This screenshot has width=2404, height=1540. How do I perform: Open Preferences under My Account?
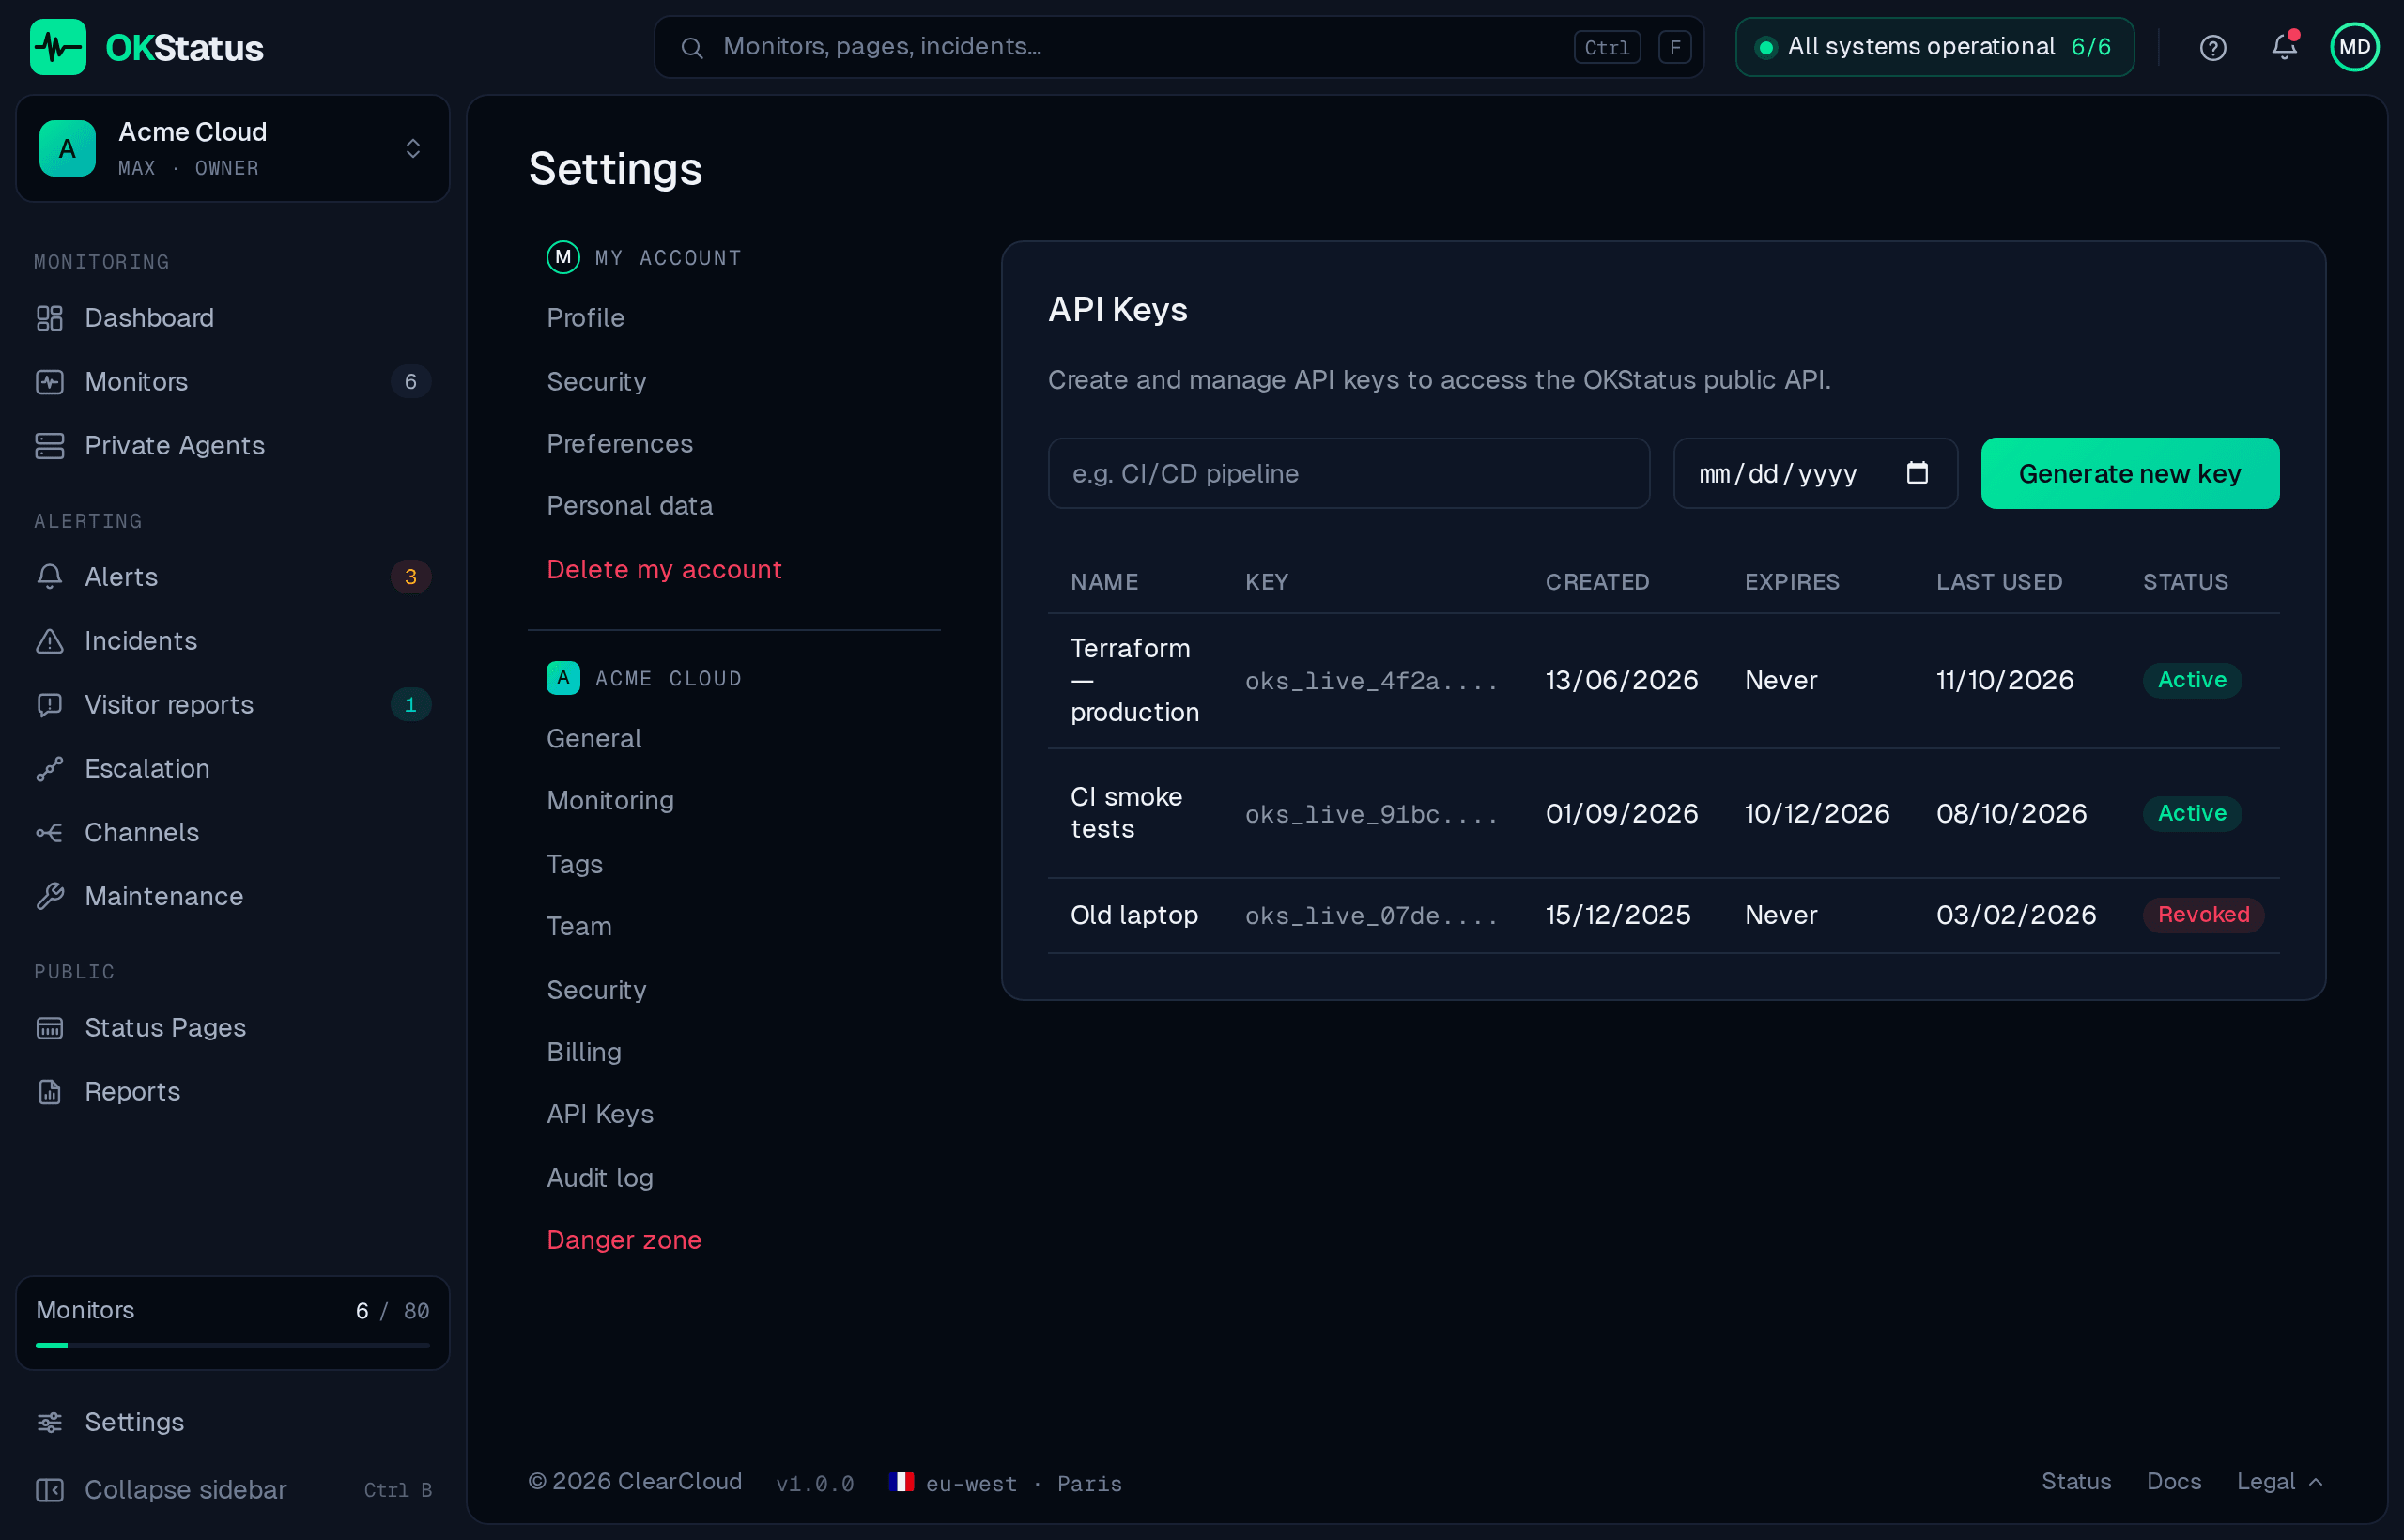pos(619,444)
